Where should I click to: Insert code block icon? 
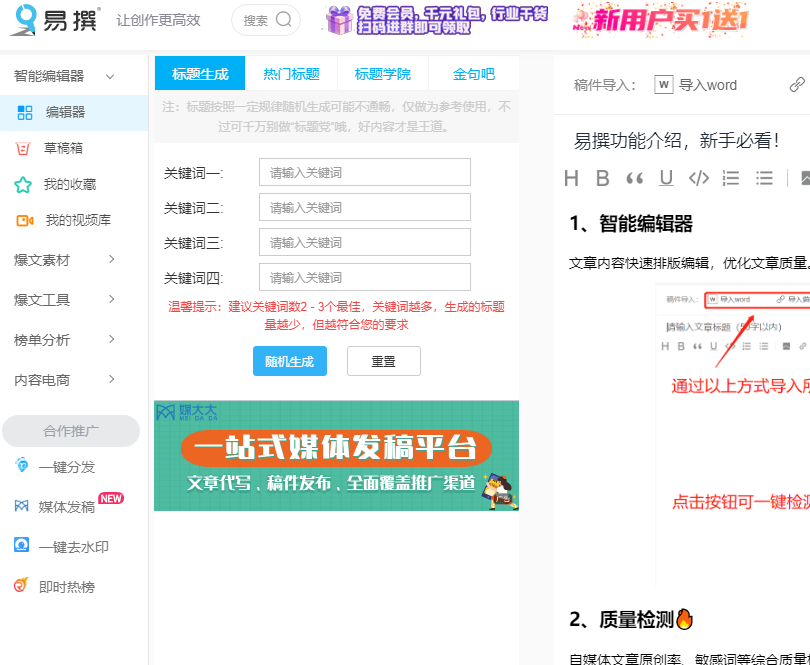click(x=698, y=178)
